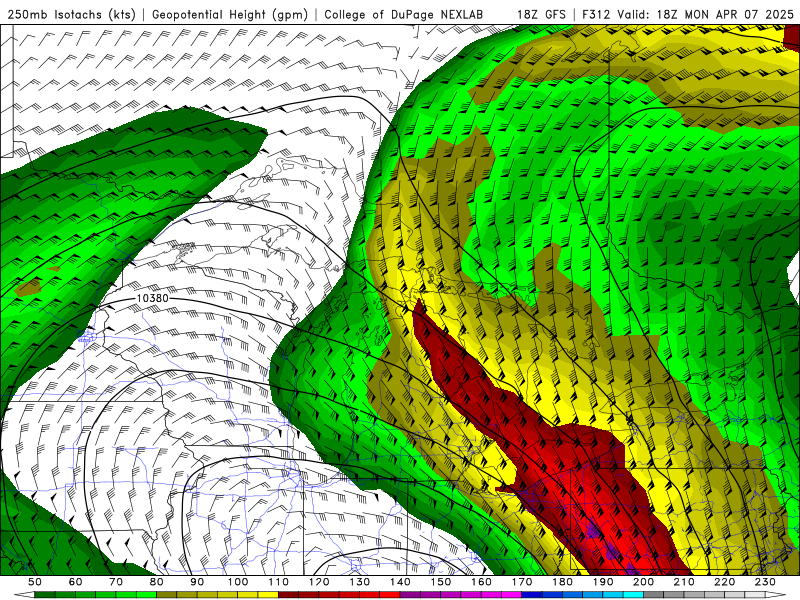Image resolution: width=800 pixels, height=600 pixels.
Task: Click the 80 knot legend label
Action: click(x=157, y=582)
